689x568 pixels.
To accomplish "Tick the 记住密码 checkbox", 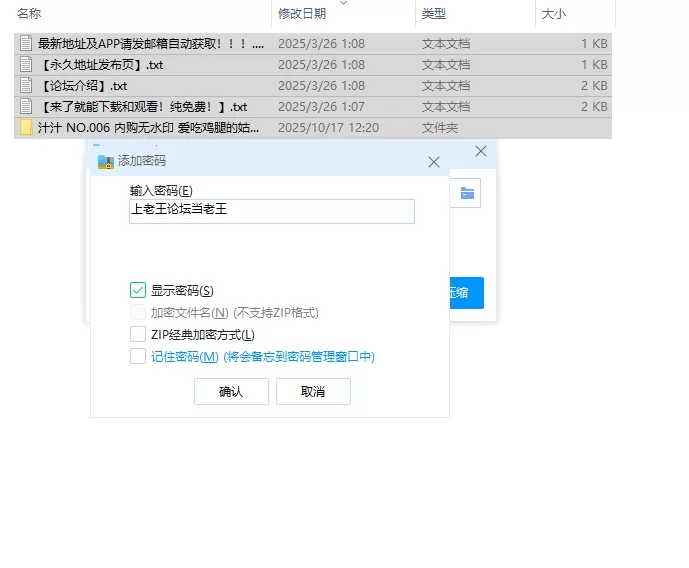I will tap(138, 357).
